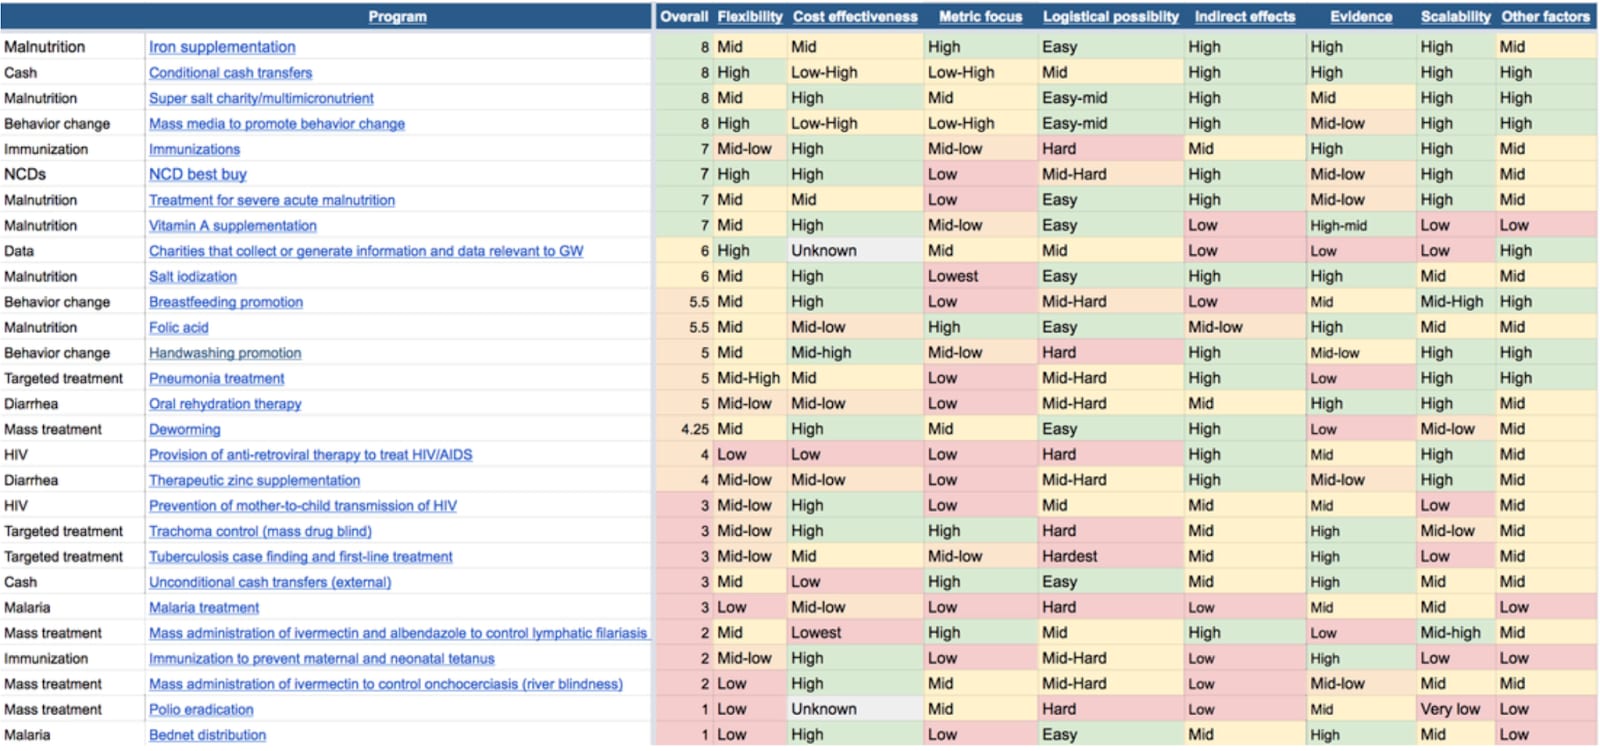1600x751 pixels.
Task: Follow the Deworming program link
Action: tap(184, 429)
